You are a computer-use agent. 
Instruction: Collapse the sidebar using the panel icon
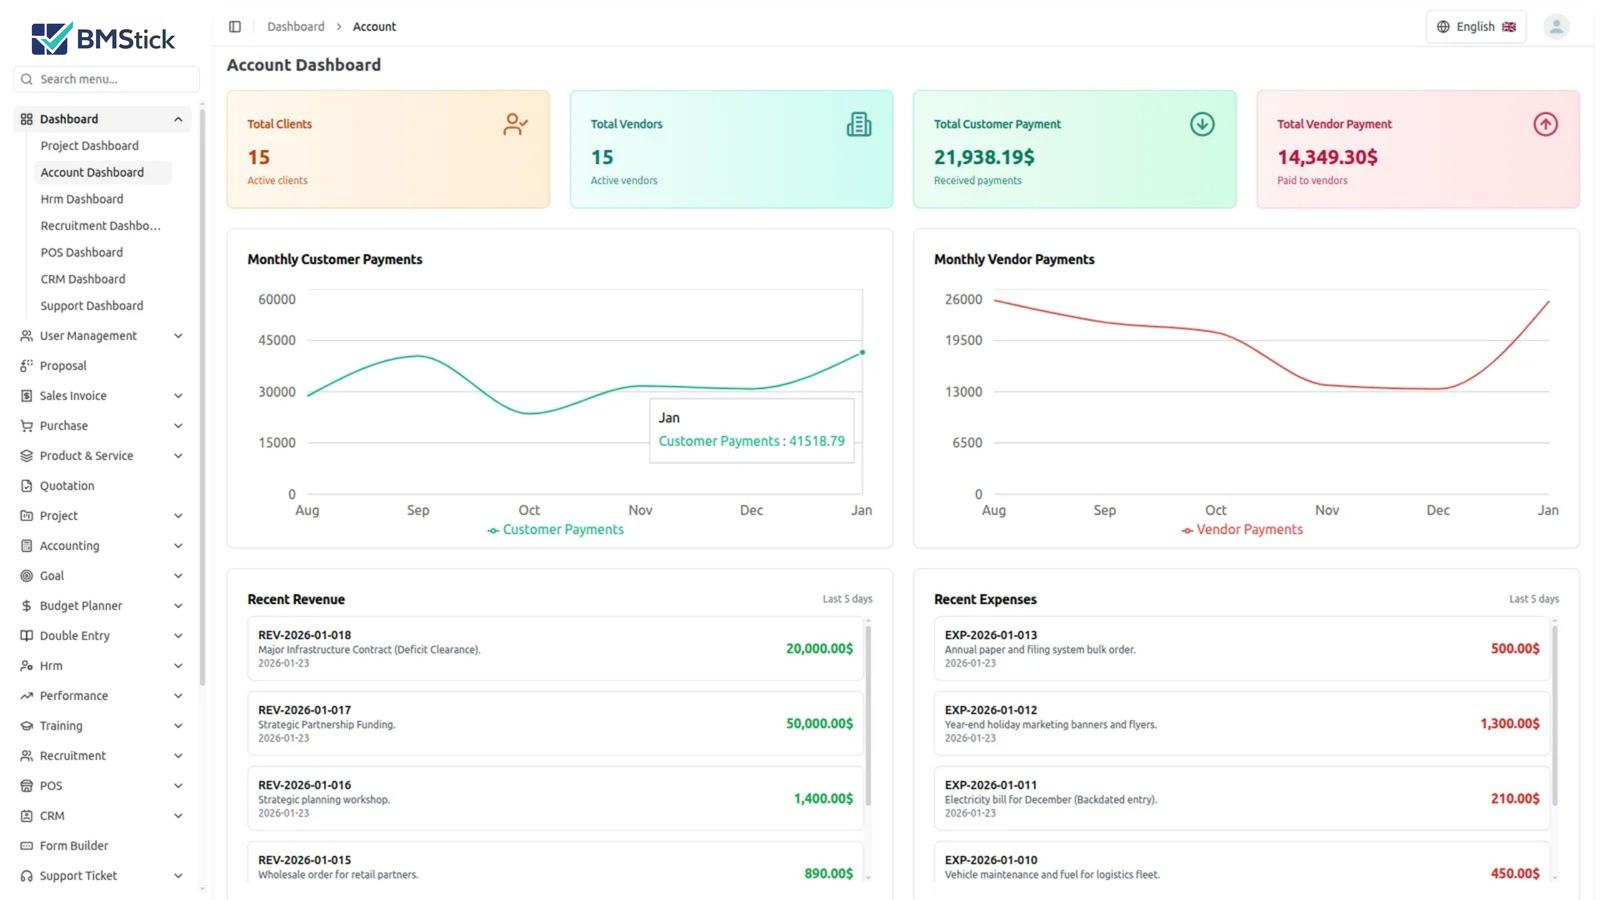(234, 26)
